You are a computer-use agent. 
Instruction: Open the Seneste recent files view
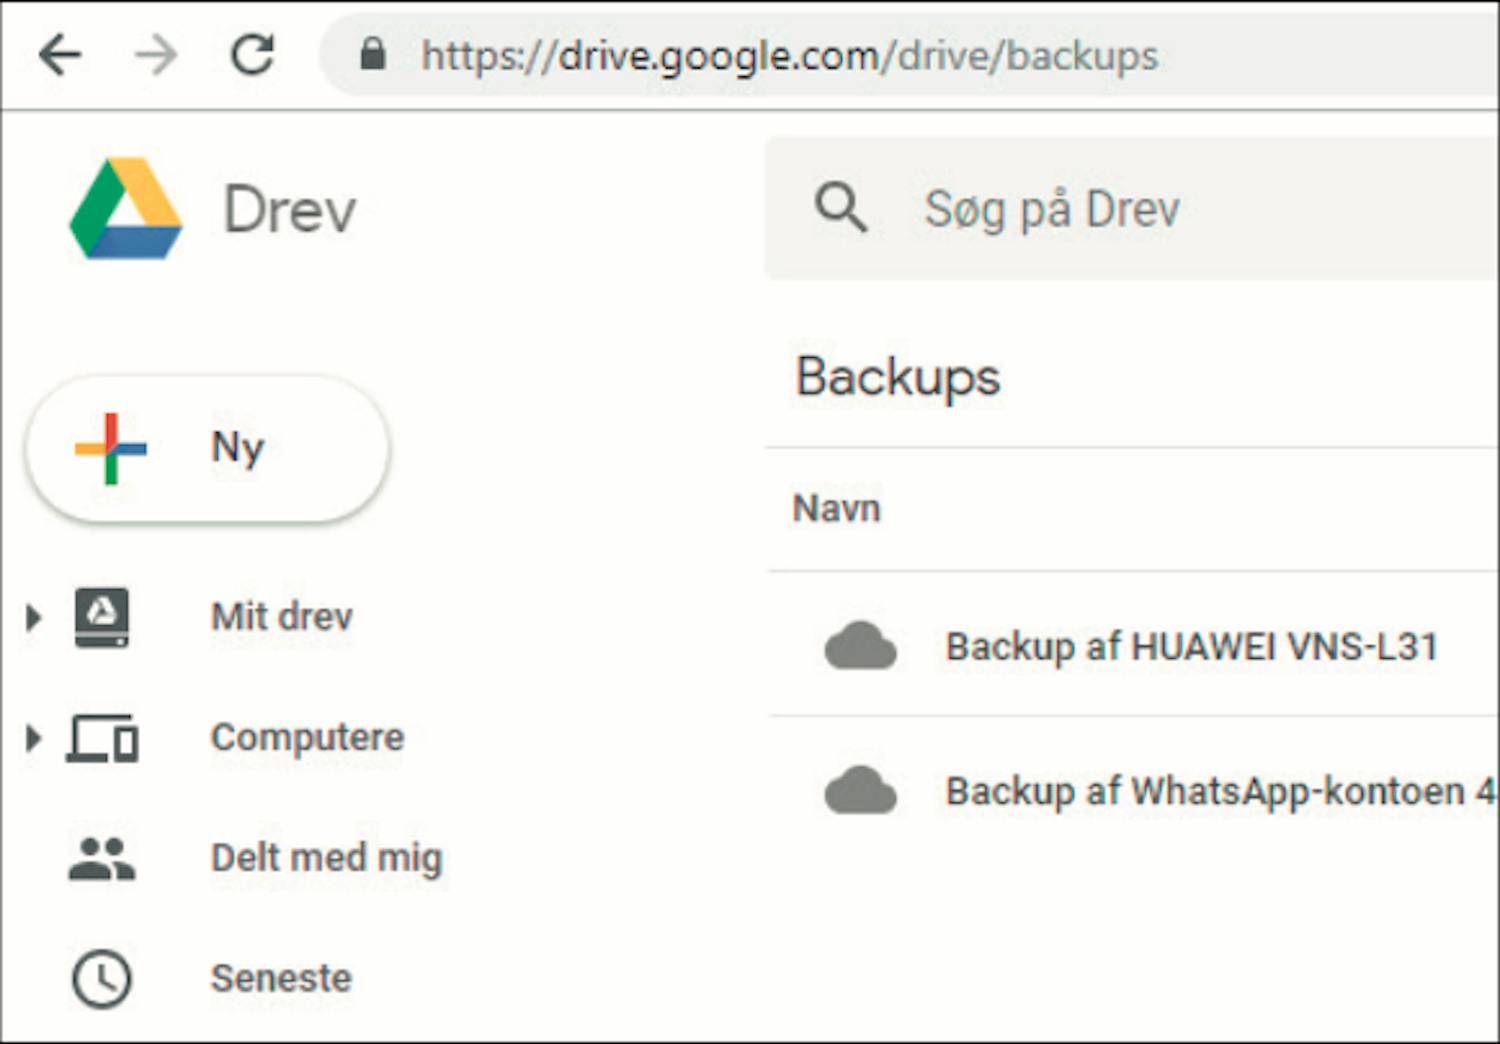pyautogui.click(x=281, y=978)
